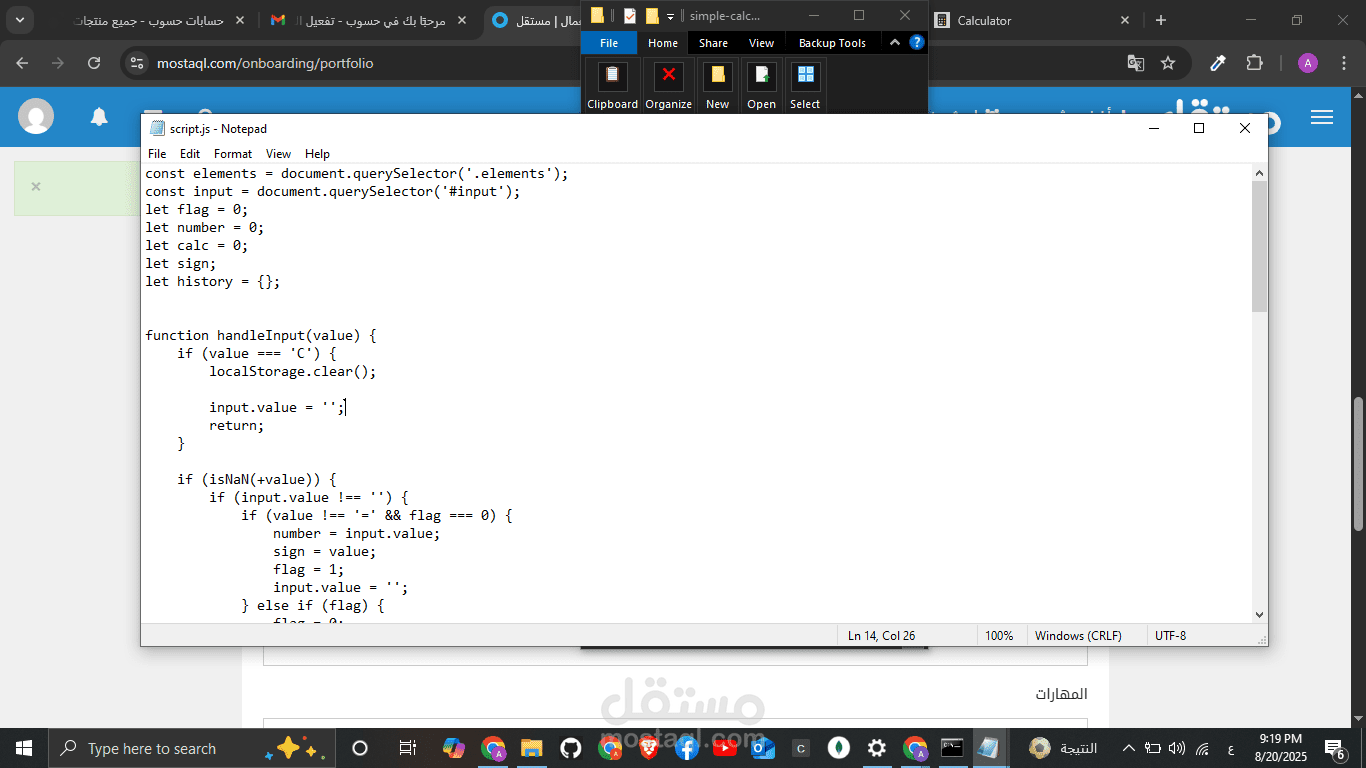Open the Chrome Extensions puzzle icon
Image resolution: width=1366 pixels, height=768 pixels.
[1254, 63]
